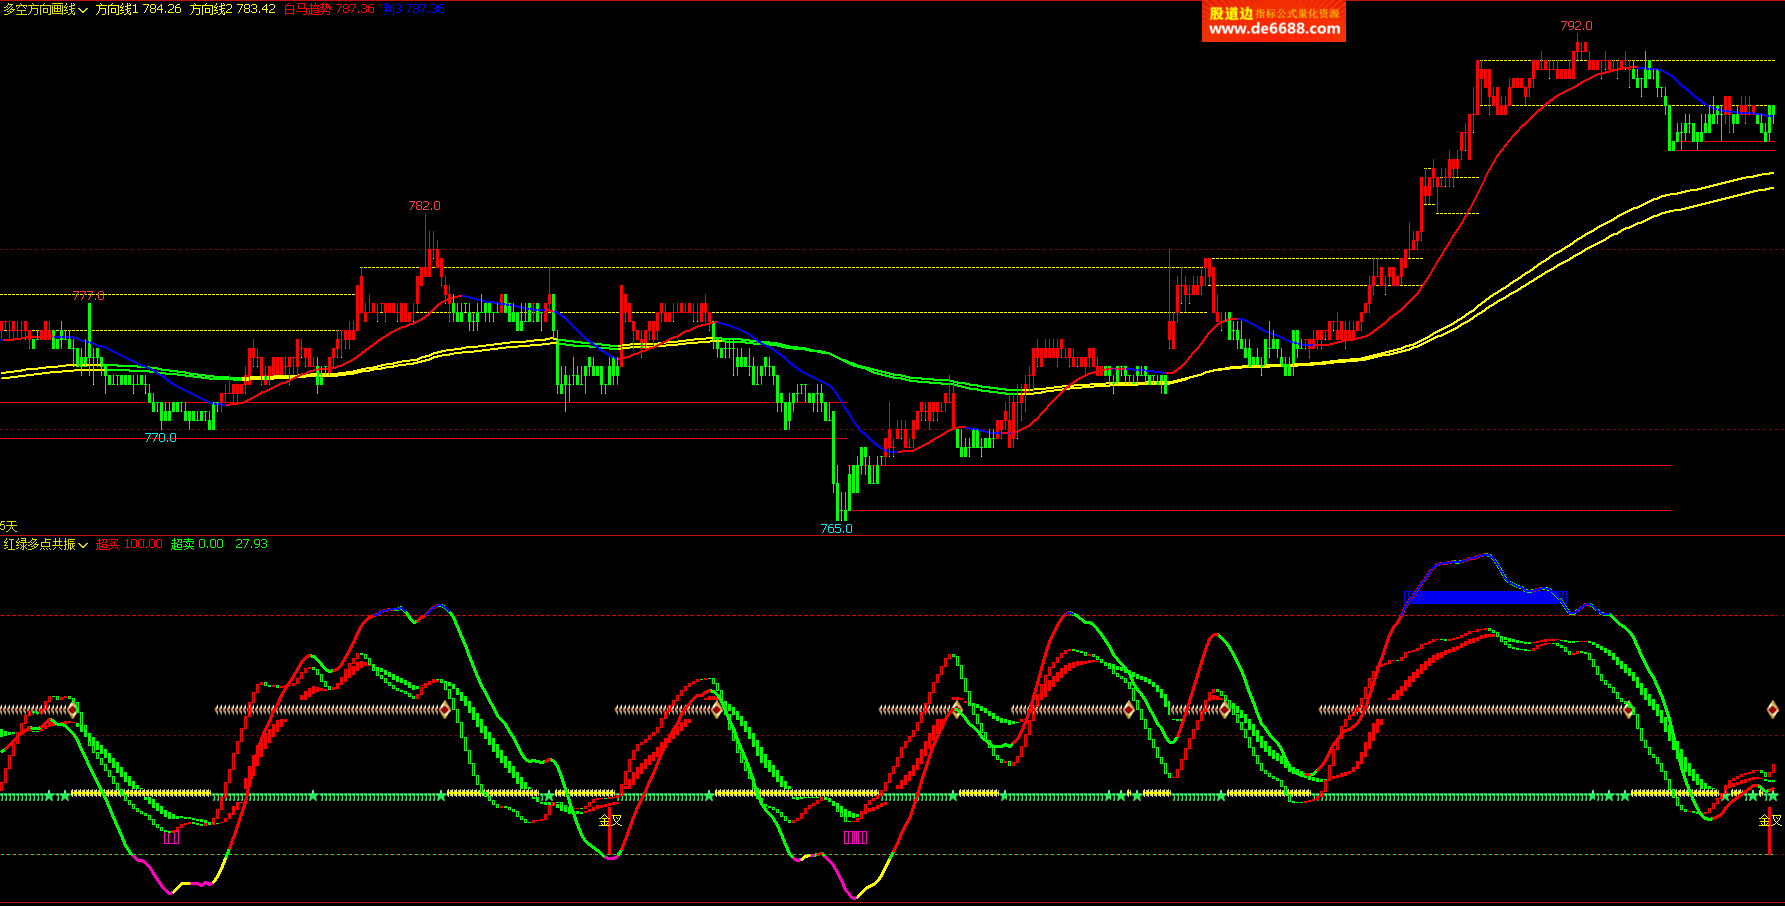This screenshot has width=1785, height=906.
Task: Select the blue 判3 787.36 legend entry
Action: (413, 9)
